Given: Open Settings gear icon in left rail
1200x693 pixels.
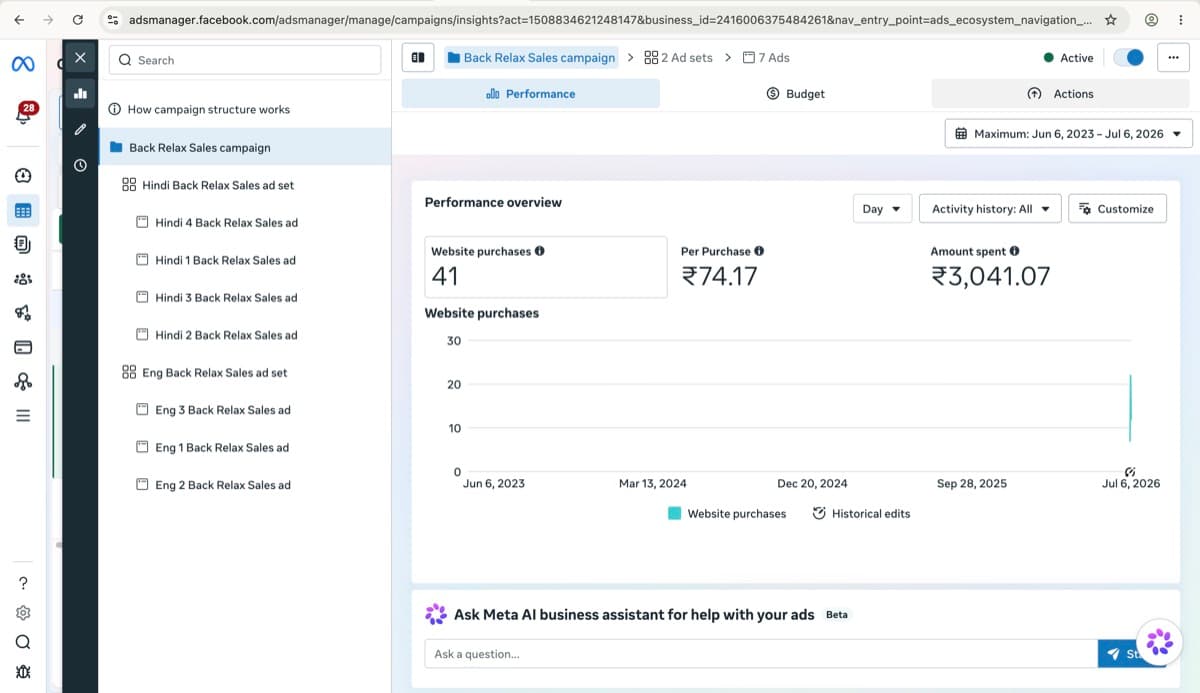Looking at the screenshot, I should tap(23, 613).
